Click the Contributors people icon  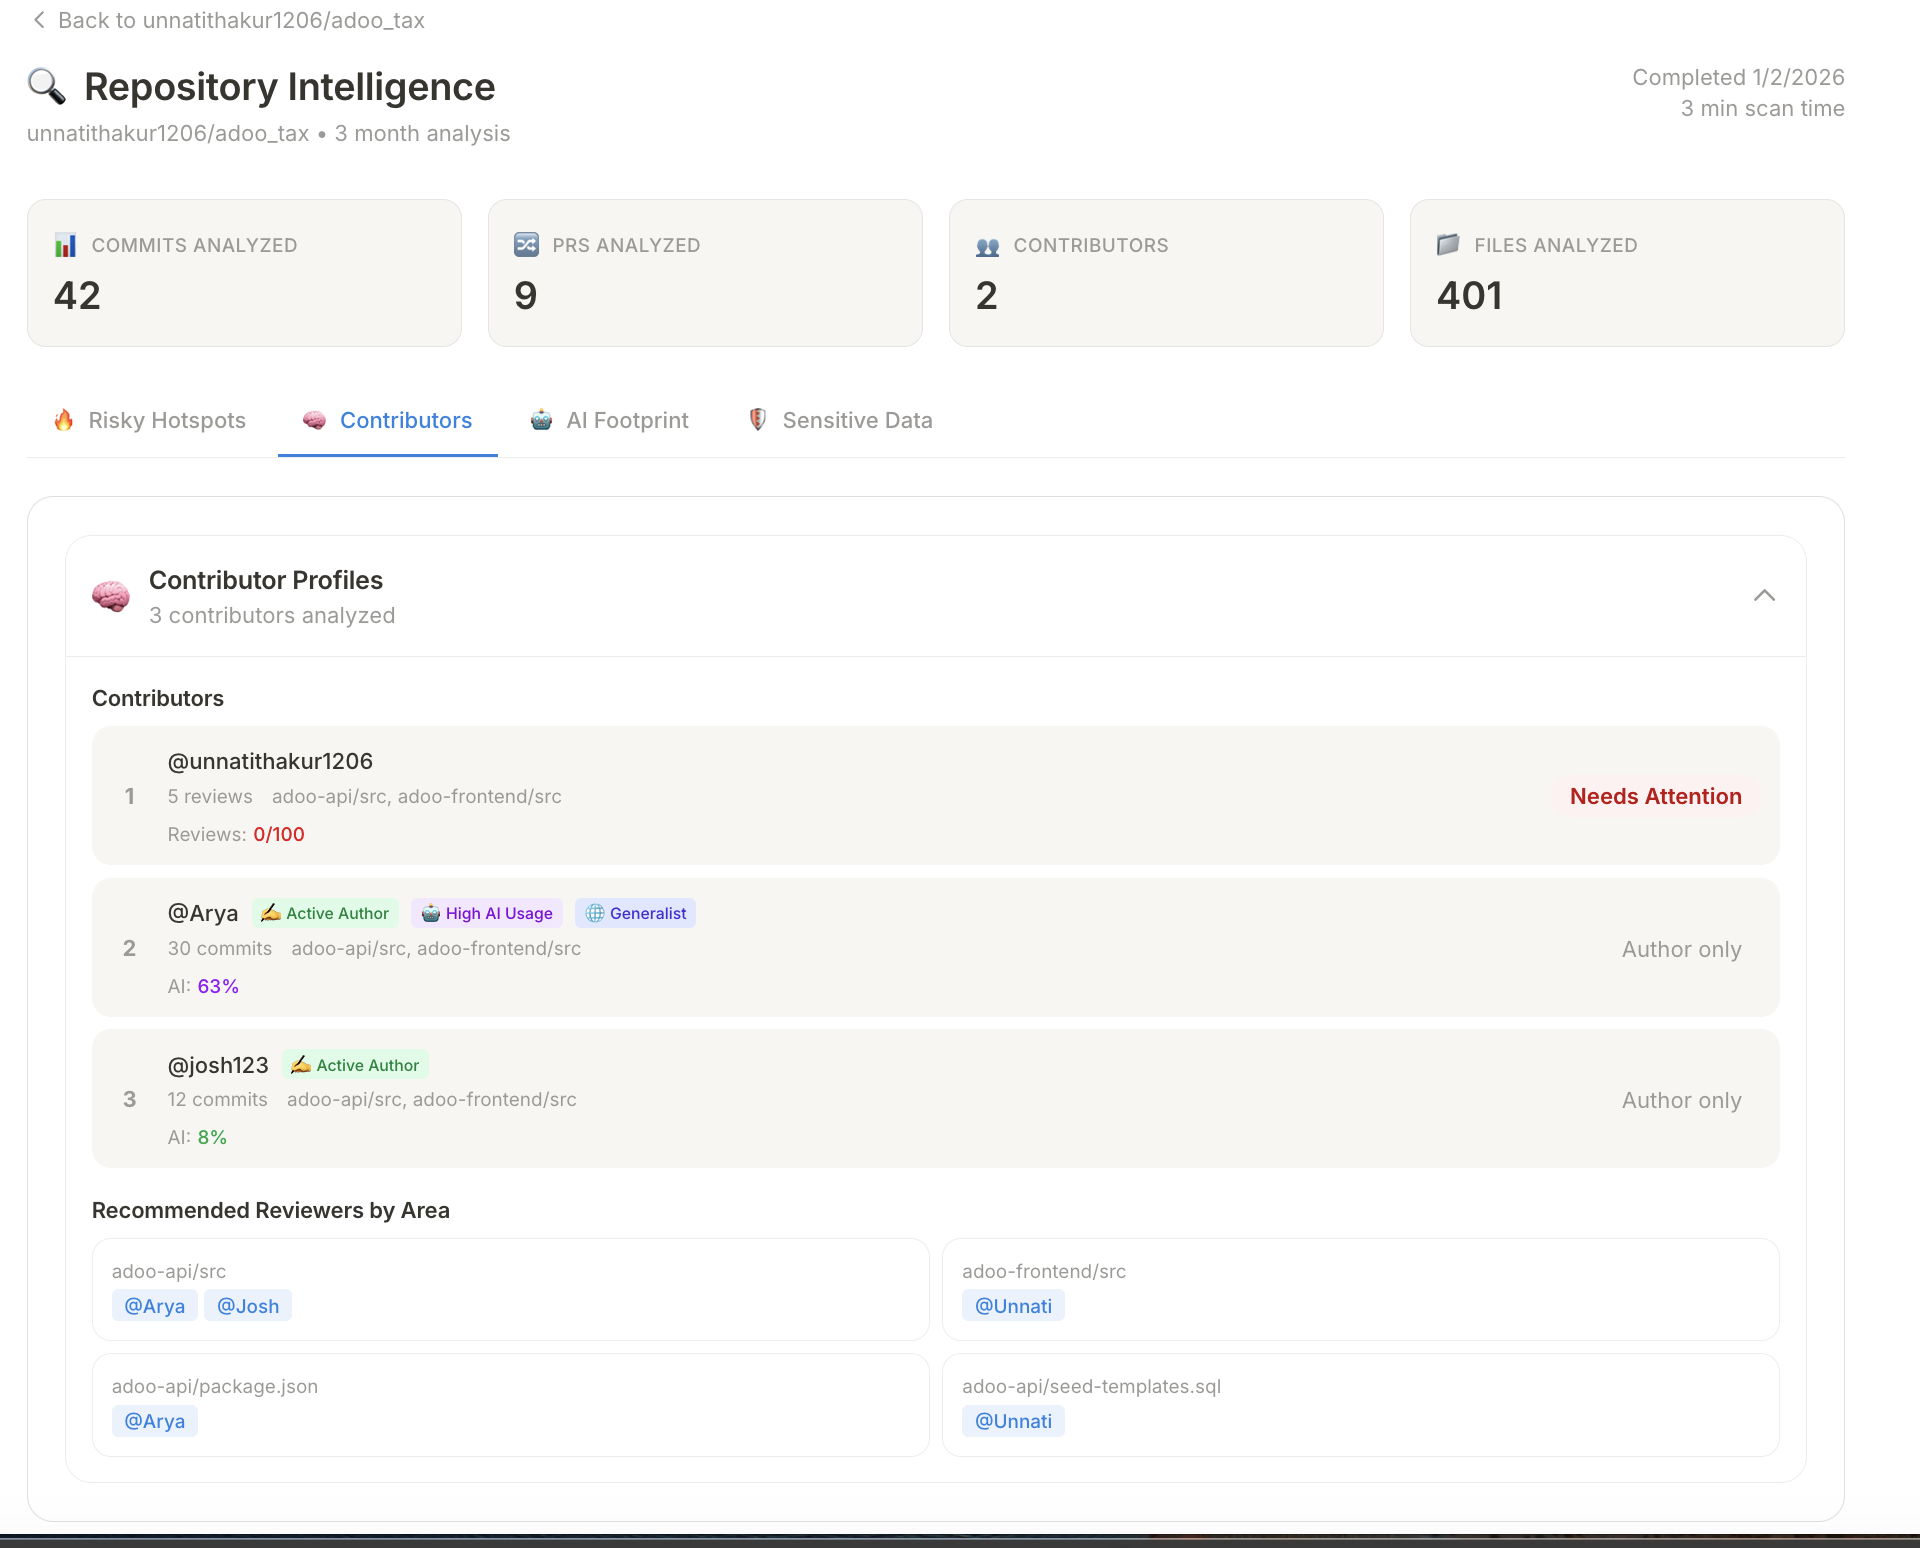point(987,244)
